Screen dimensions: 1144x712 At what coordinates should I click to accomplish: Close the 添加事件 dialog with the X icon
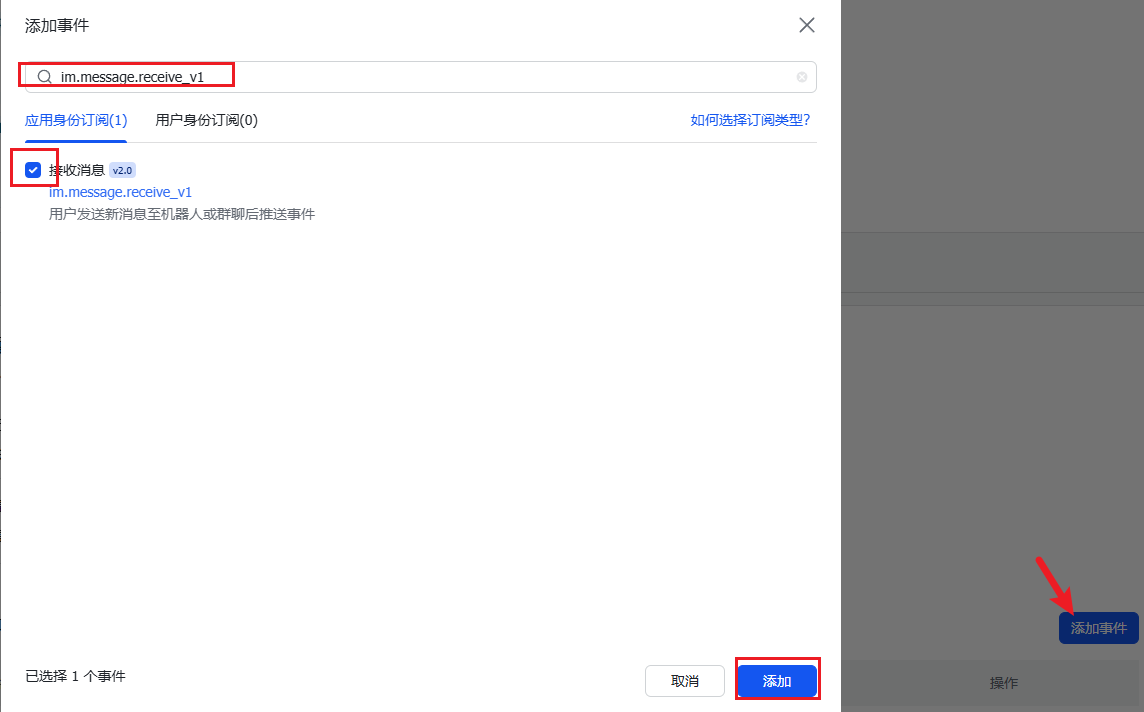(x=807, y=25)
